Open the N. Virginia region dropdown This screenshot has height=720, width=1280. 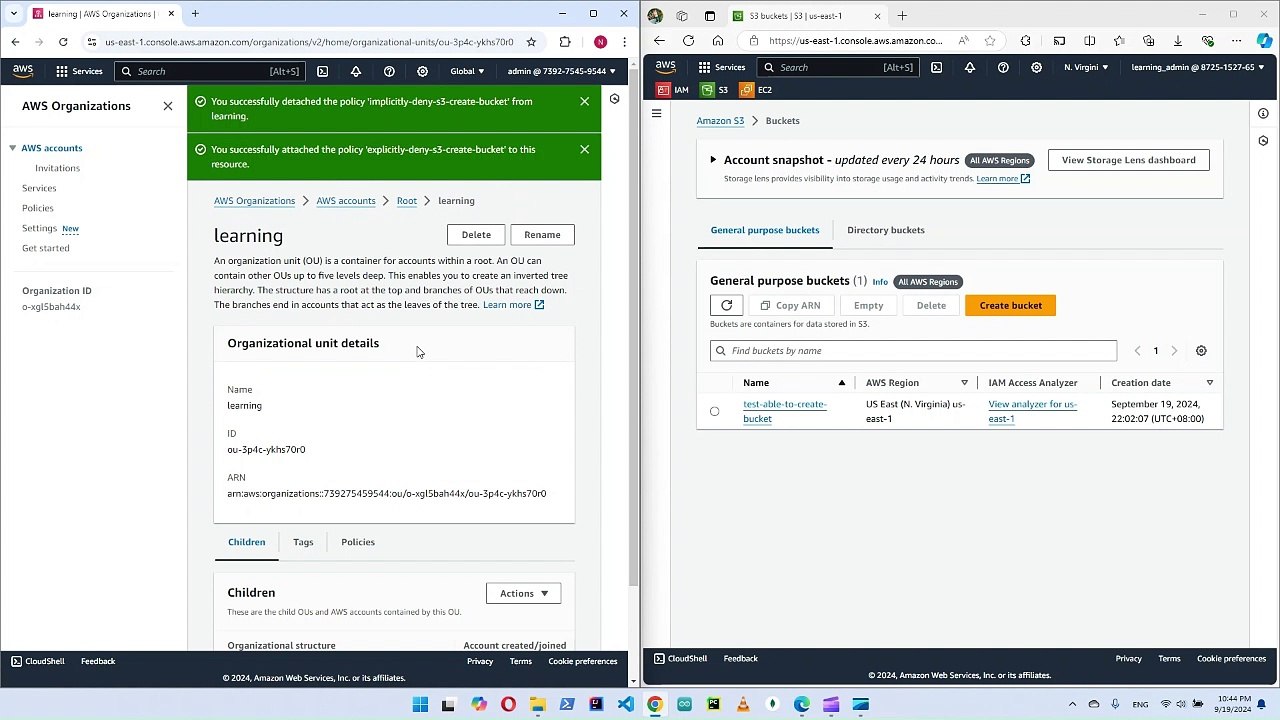(x=1086, y=67)
